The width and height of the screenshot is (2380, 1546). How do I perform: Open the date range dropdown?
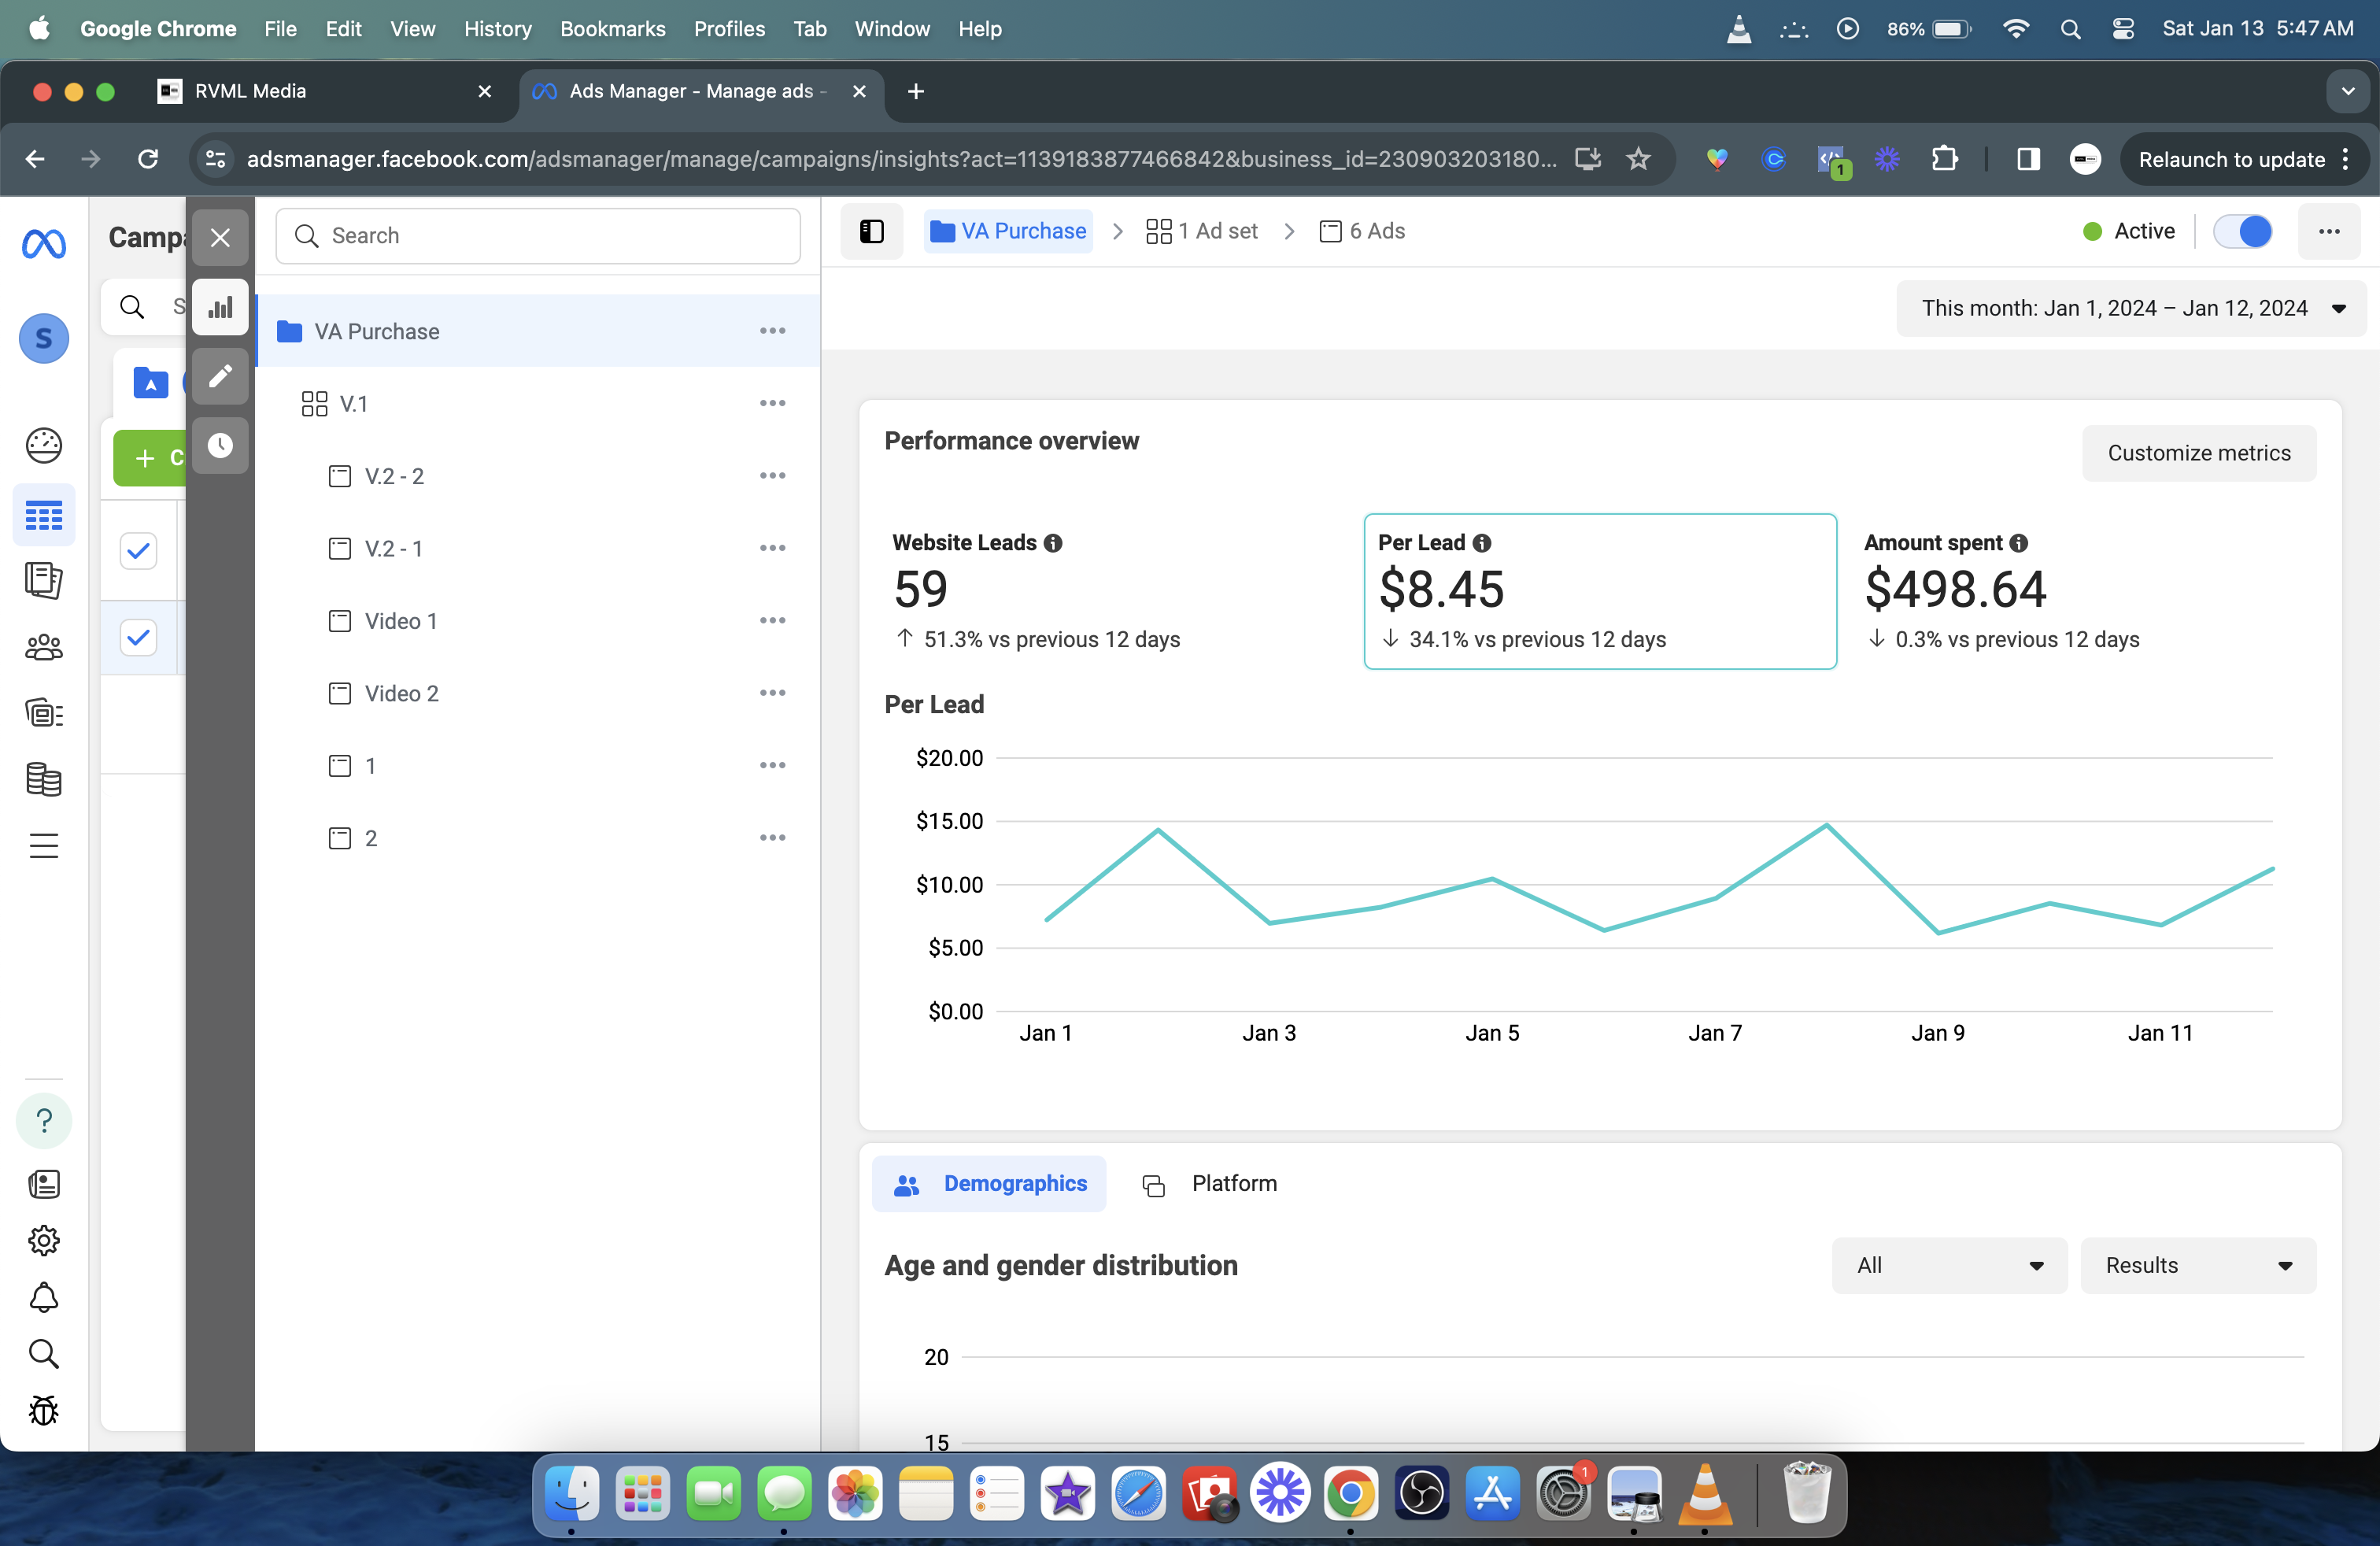click(x=2131, y=308)
